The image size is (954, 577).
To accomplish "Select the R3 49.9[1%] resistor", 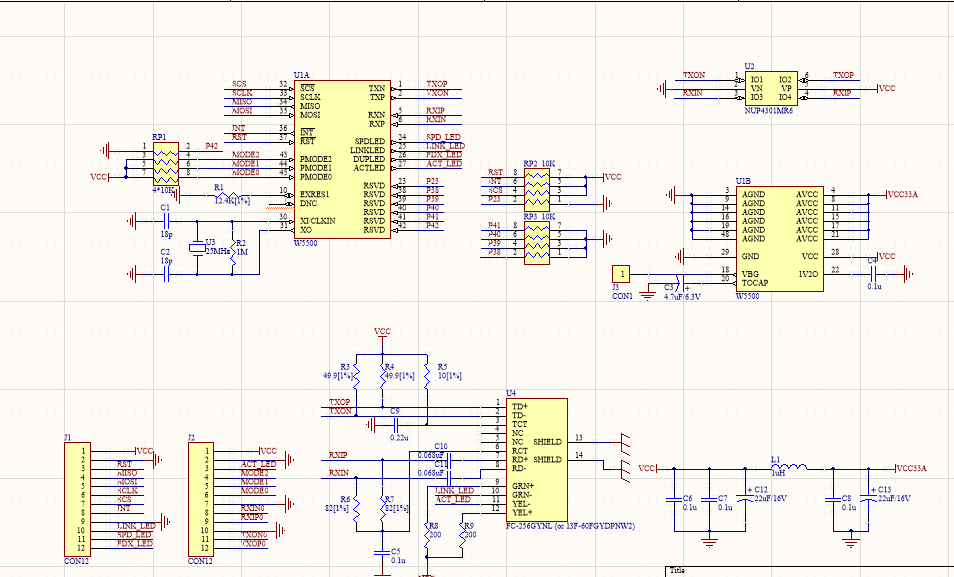I will [x=356, y=376].
